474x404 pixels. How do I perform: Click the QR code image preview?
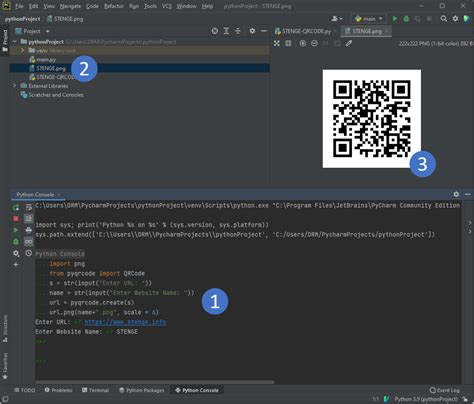click(372, 119)
